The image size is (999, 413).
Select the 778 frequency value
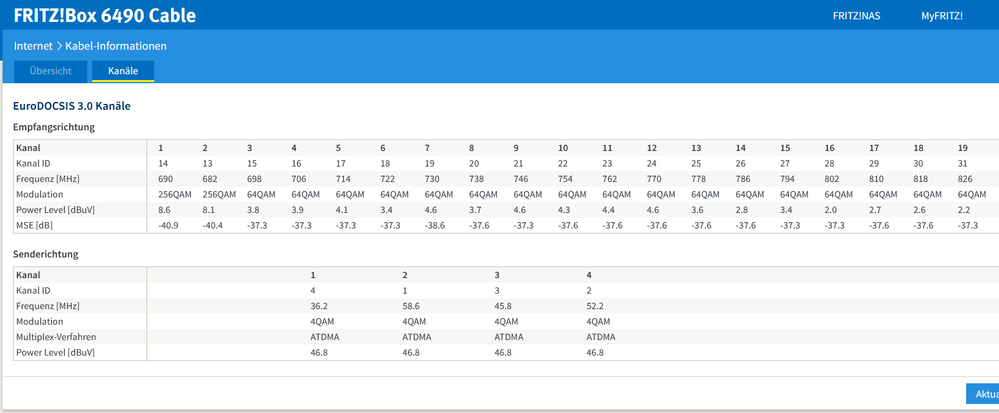click(699, 179)
